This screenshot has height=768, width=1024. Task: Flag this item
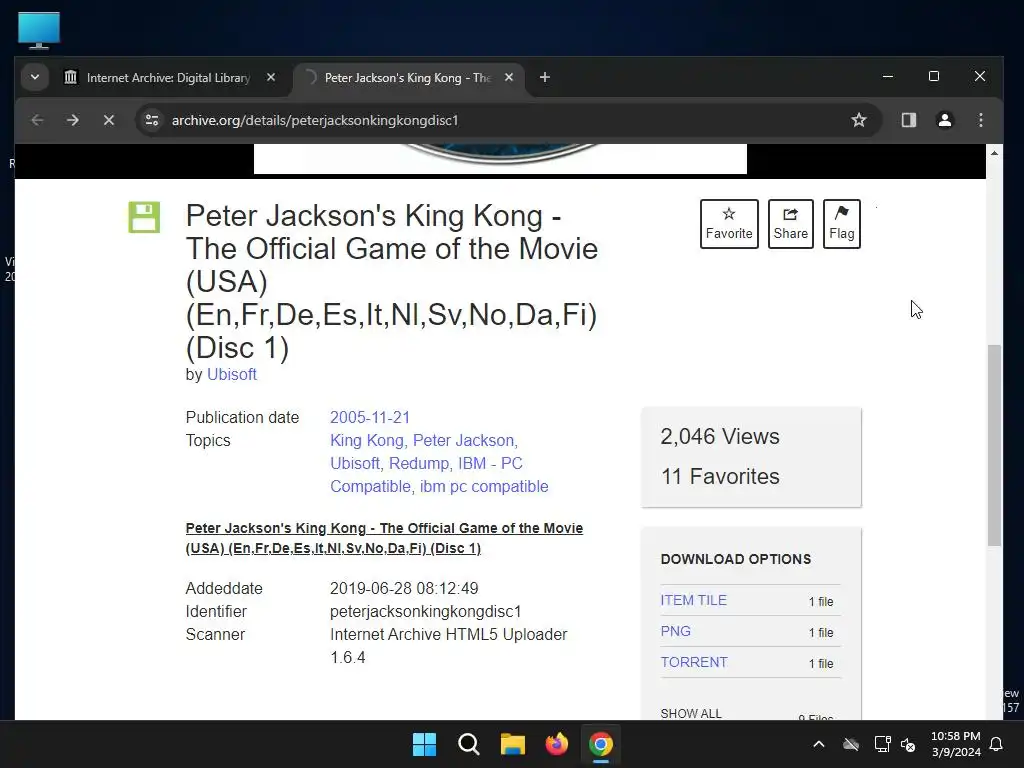pyautogui.click(x=841, y=224)
